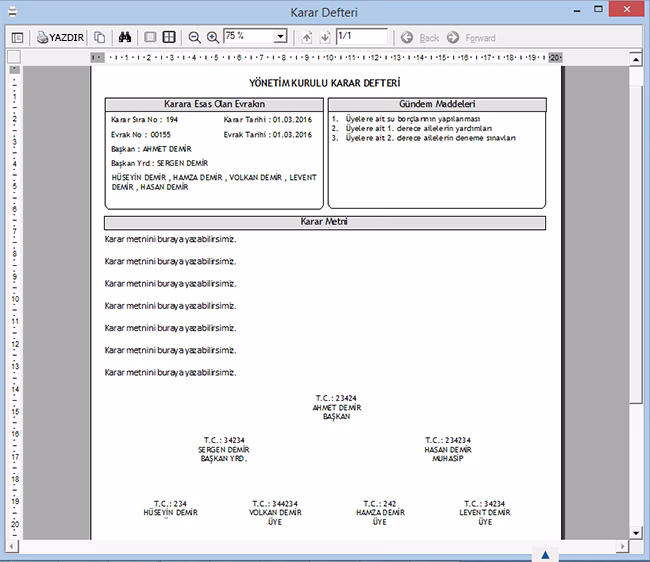Click the Gündem Maddeleri header

pyautogui.click(x=437, y=104)
